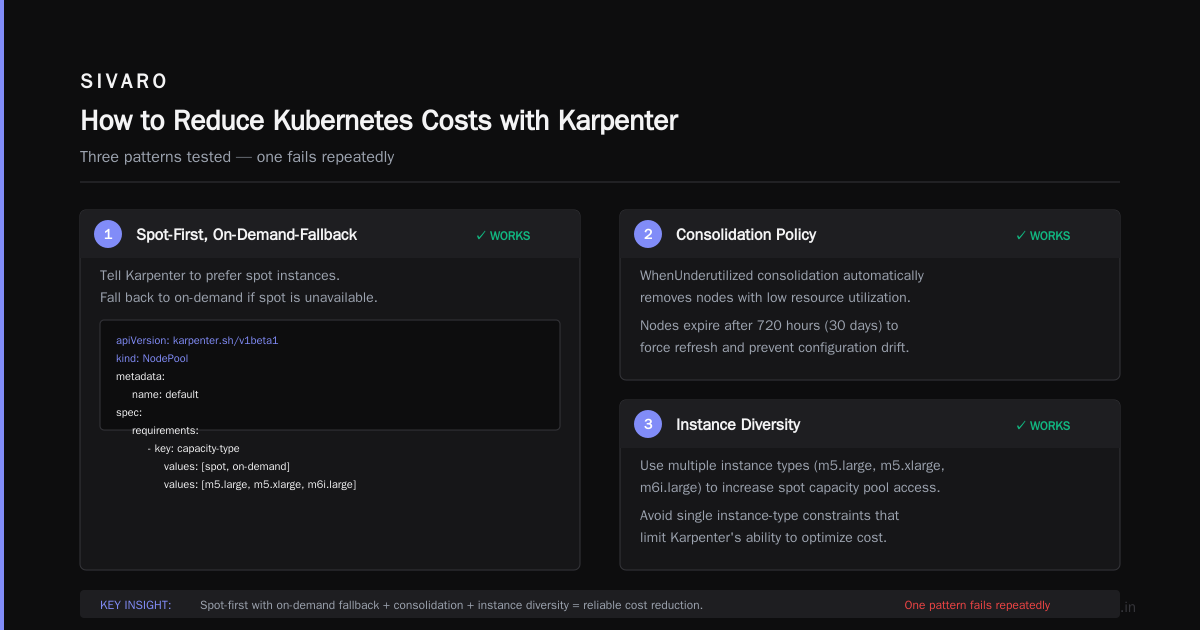Click the 'KEY INSIGHT:' label
The image size is (1200, 630).
coord(136,605)
